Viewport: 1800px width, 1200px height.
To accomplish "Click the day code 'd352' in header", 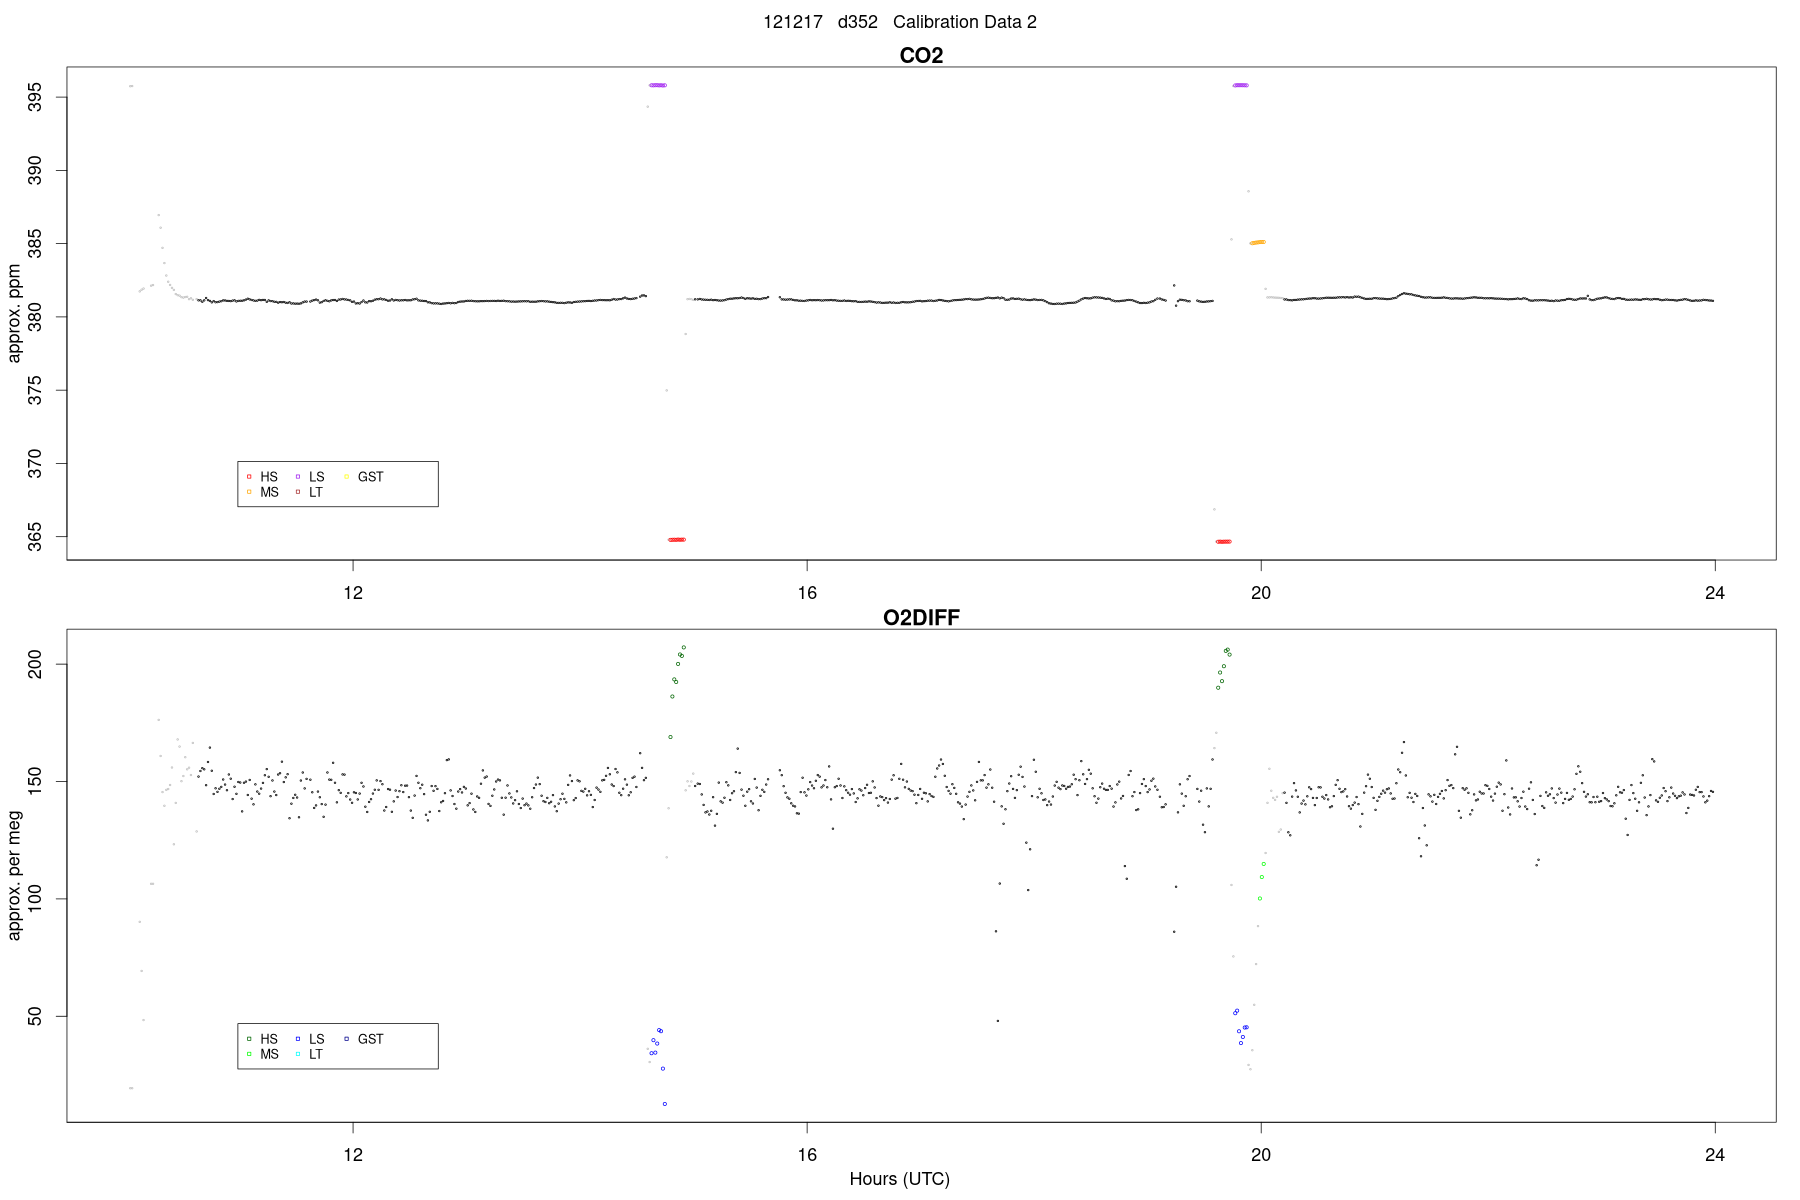I will (x=857, y=22).
